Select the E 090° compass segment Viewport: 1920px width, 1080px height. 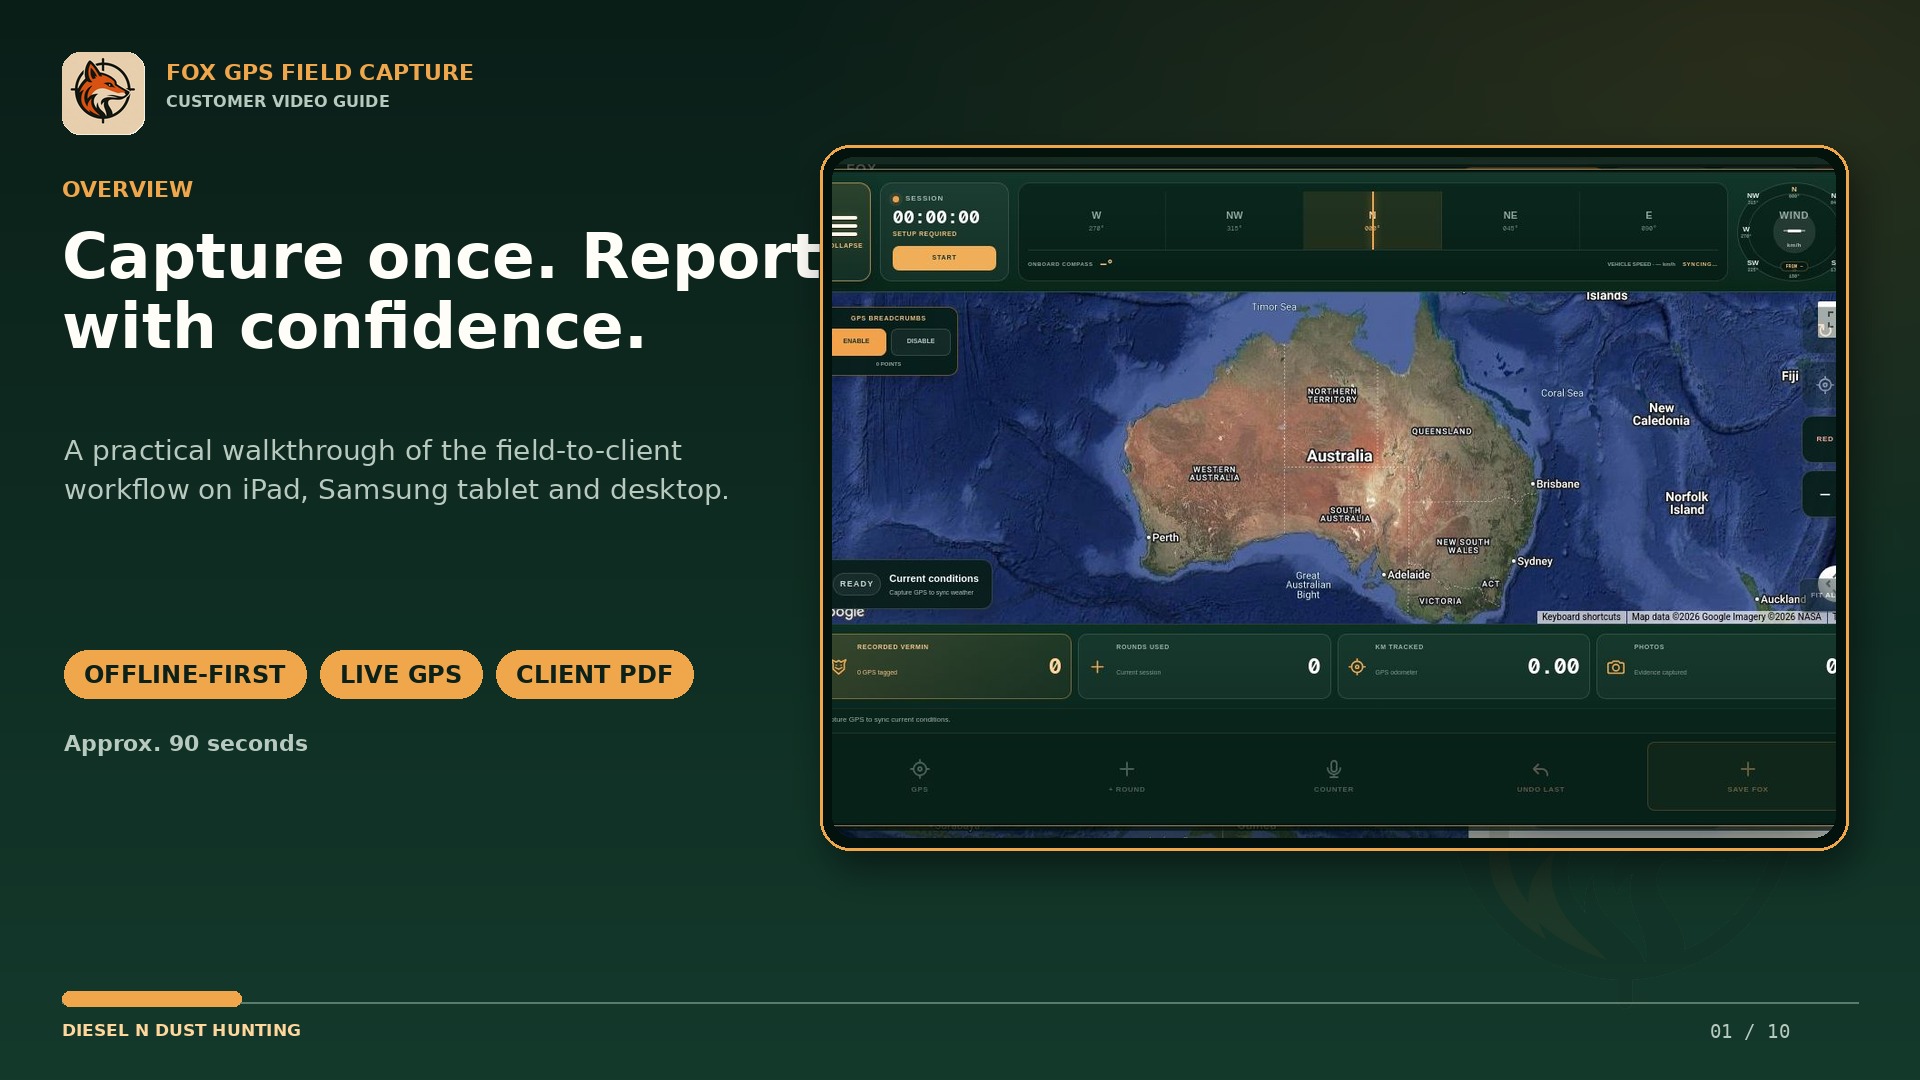(1649, 221)
